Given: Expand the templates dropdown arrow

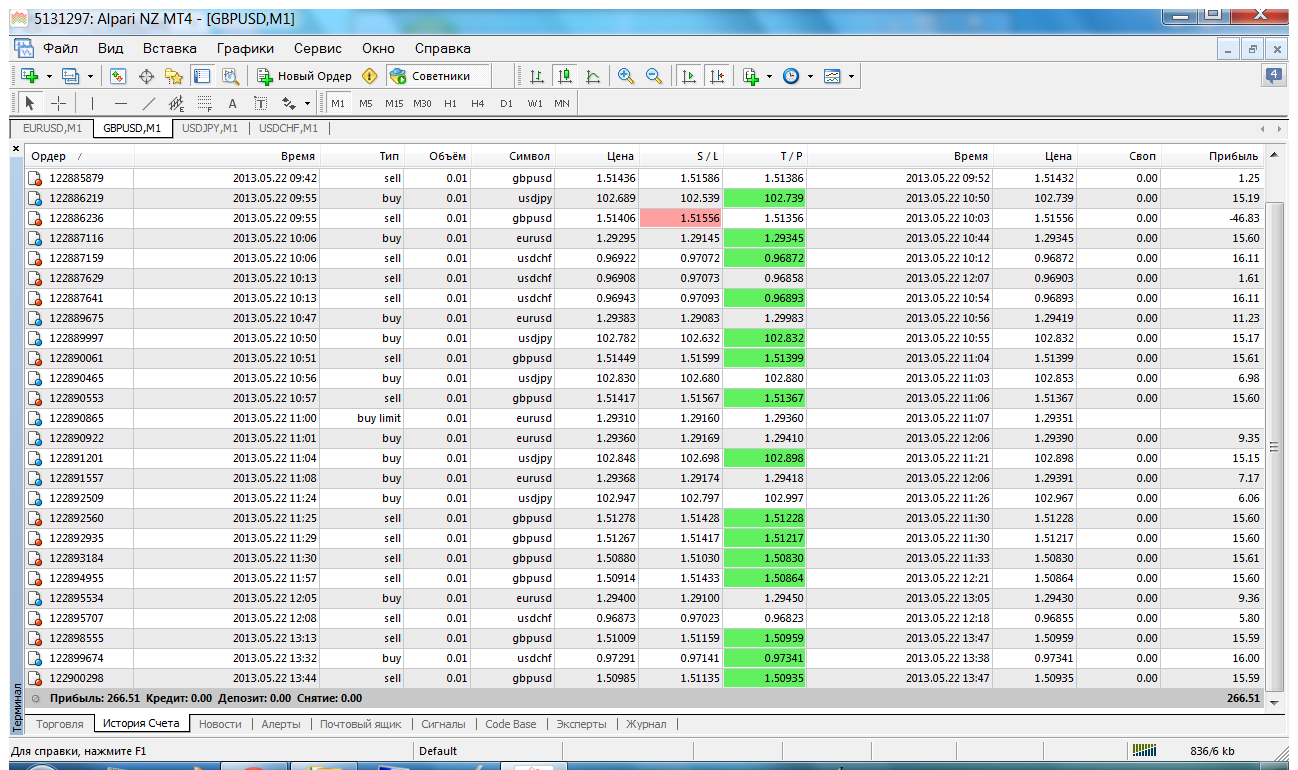Looking at the screenshot, I should (x=851, y=76).
